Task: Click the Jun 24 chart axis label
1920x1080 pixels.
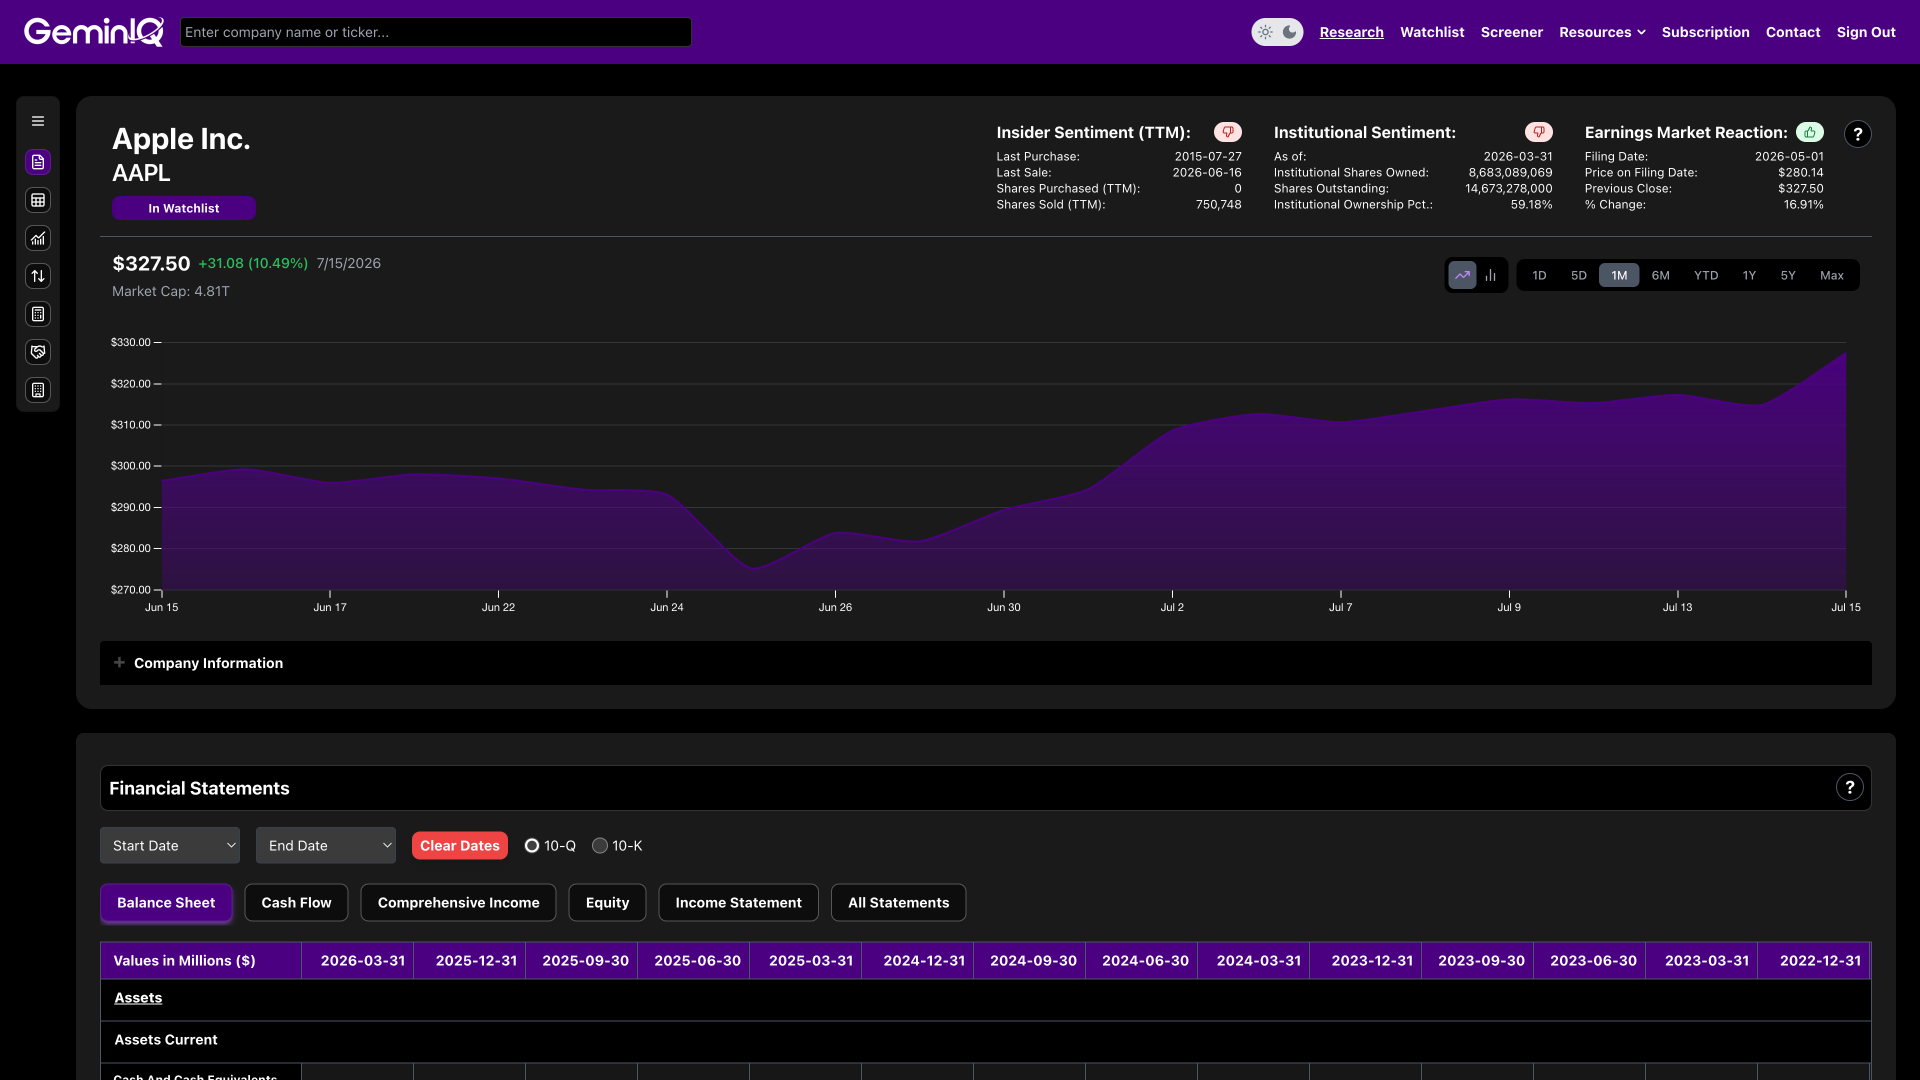Action: pos(667,607)
